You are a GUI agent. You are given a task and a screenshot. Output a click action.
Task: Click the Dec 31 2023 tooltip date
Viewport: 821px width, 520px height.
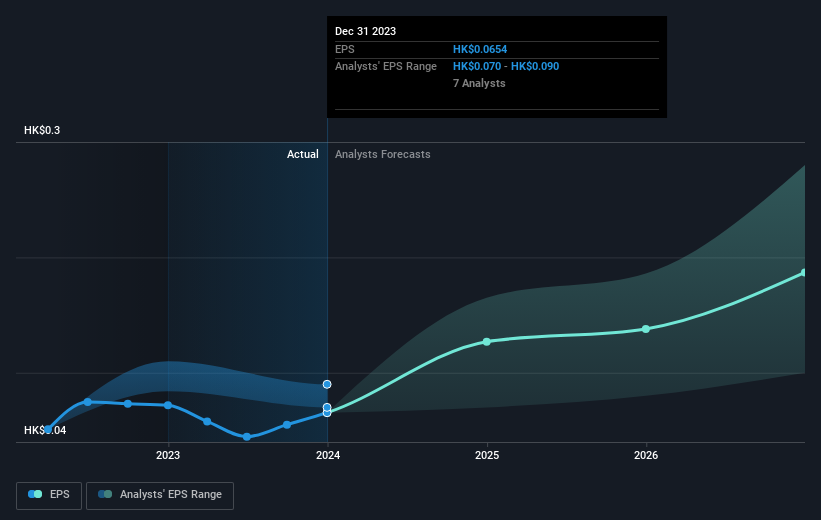[x=365, y=31]
